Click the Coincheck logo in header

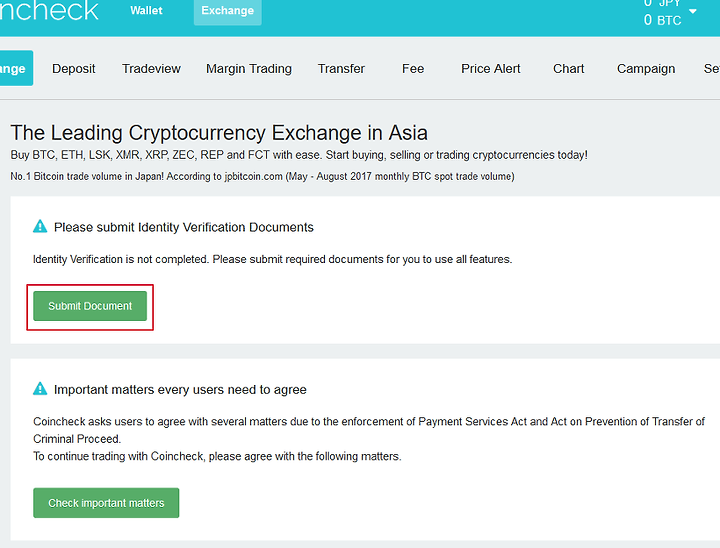49,10
